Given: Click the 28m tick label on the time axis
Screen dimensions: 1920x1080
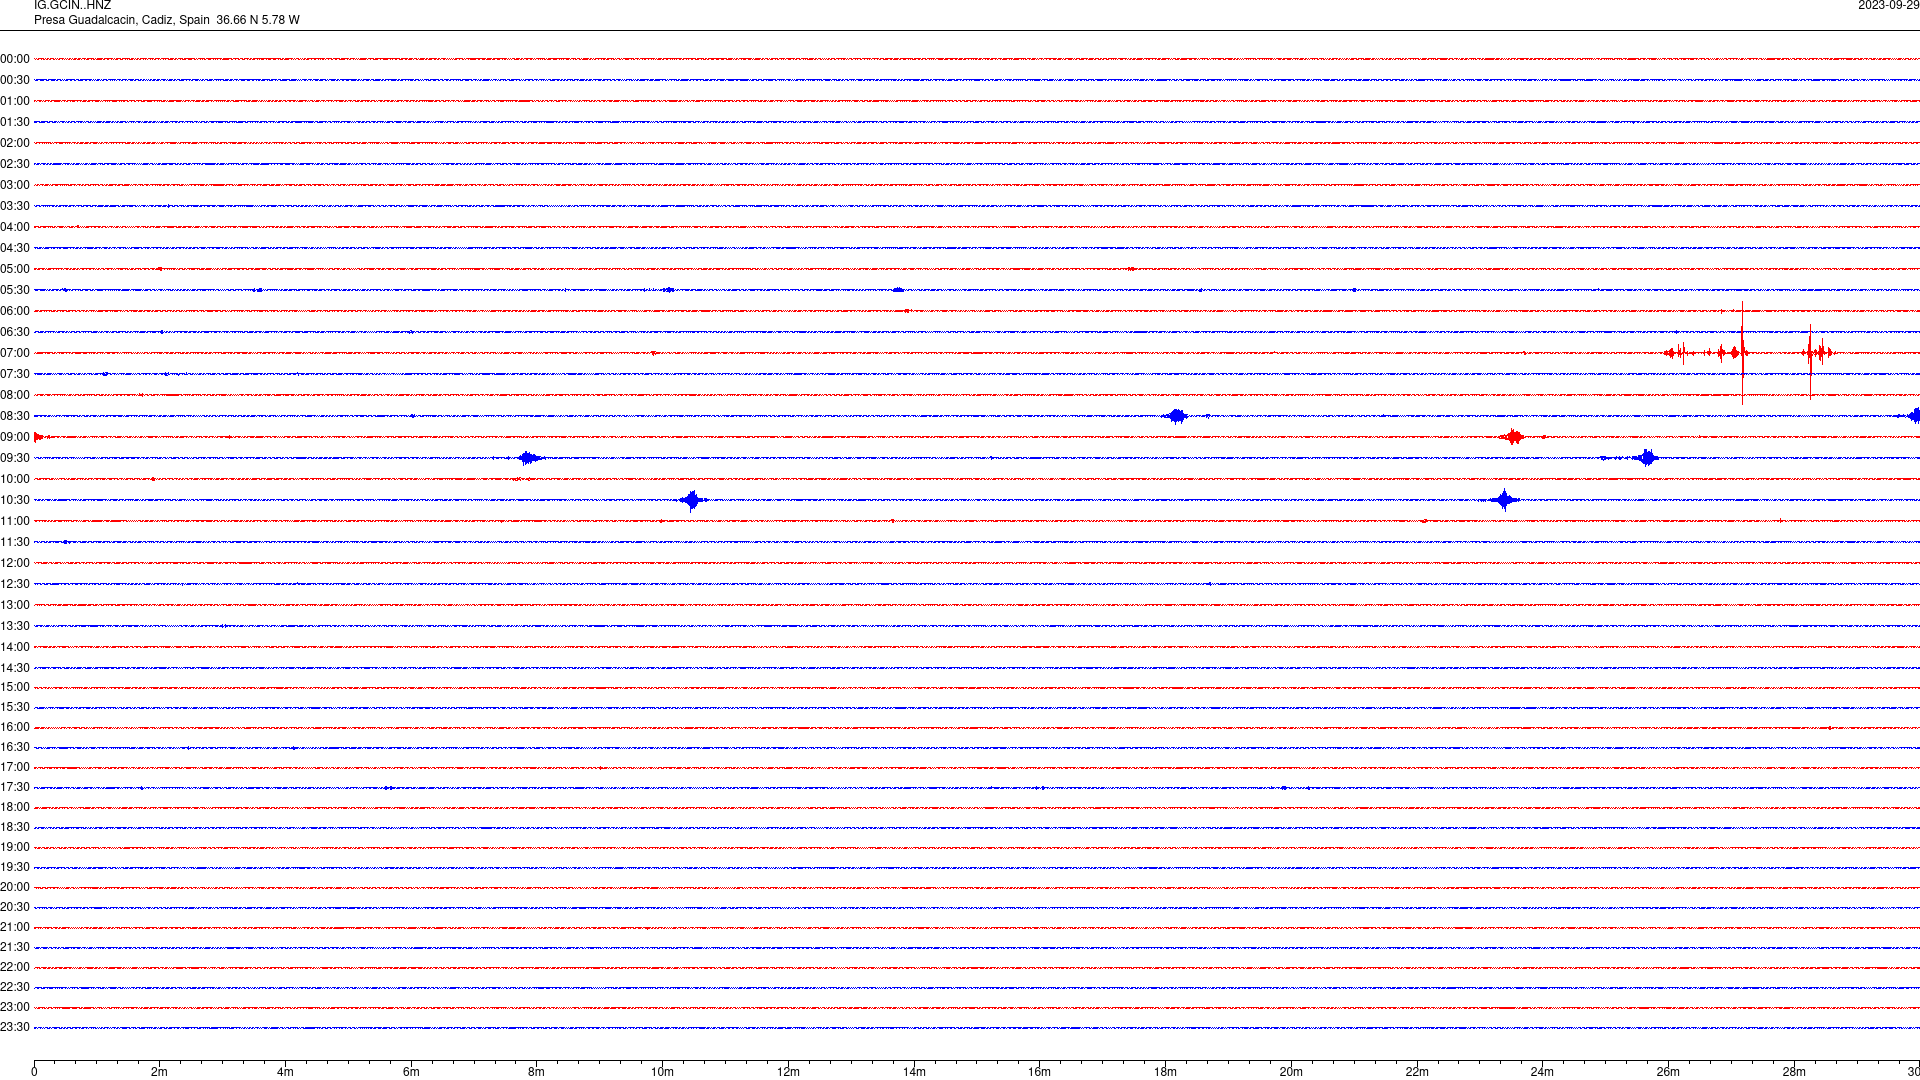Looking at the screenshot, I should pos(1794,1072).
